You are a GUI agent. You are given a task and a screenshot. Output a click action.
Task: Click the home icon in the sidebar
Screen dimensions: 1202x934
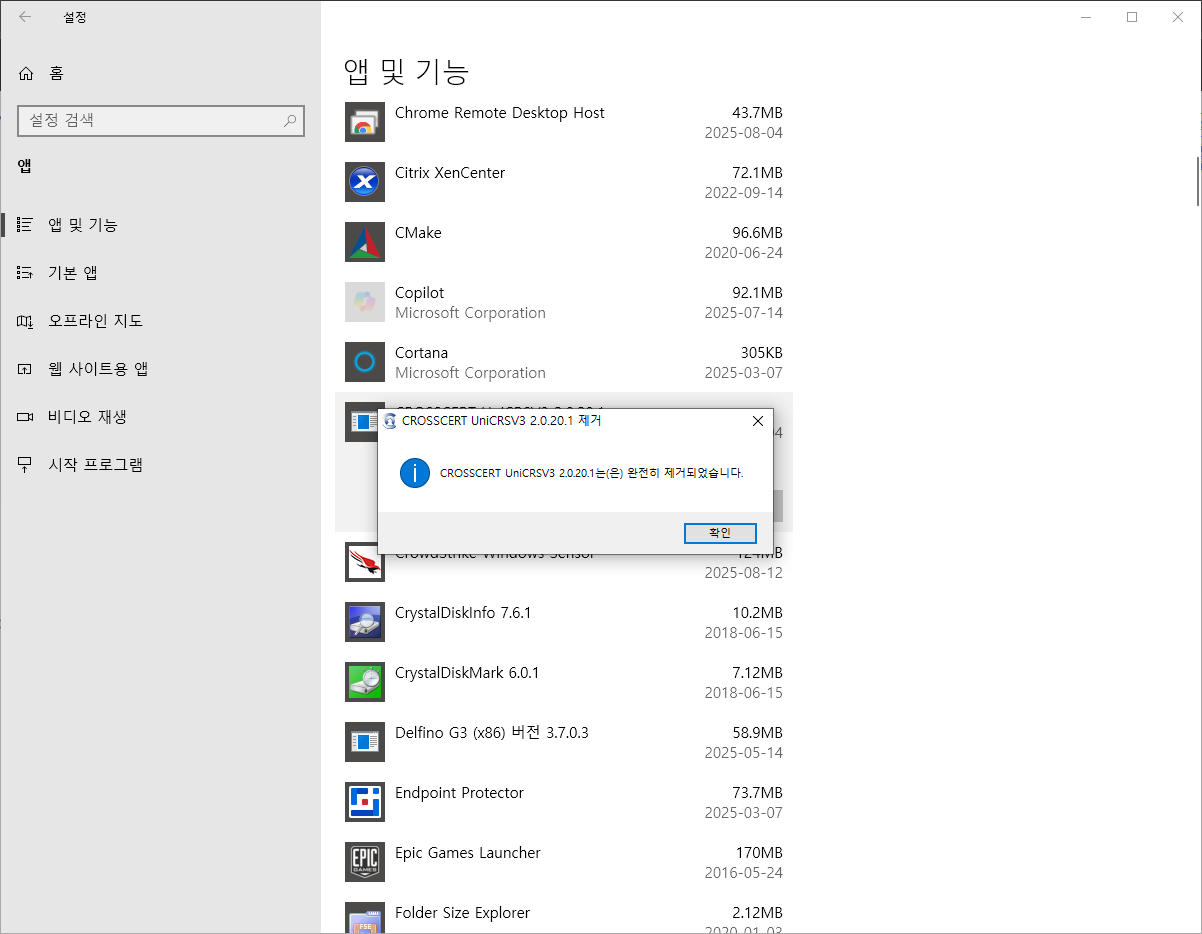(x=25, y=73)
